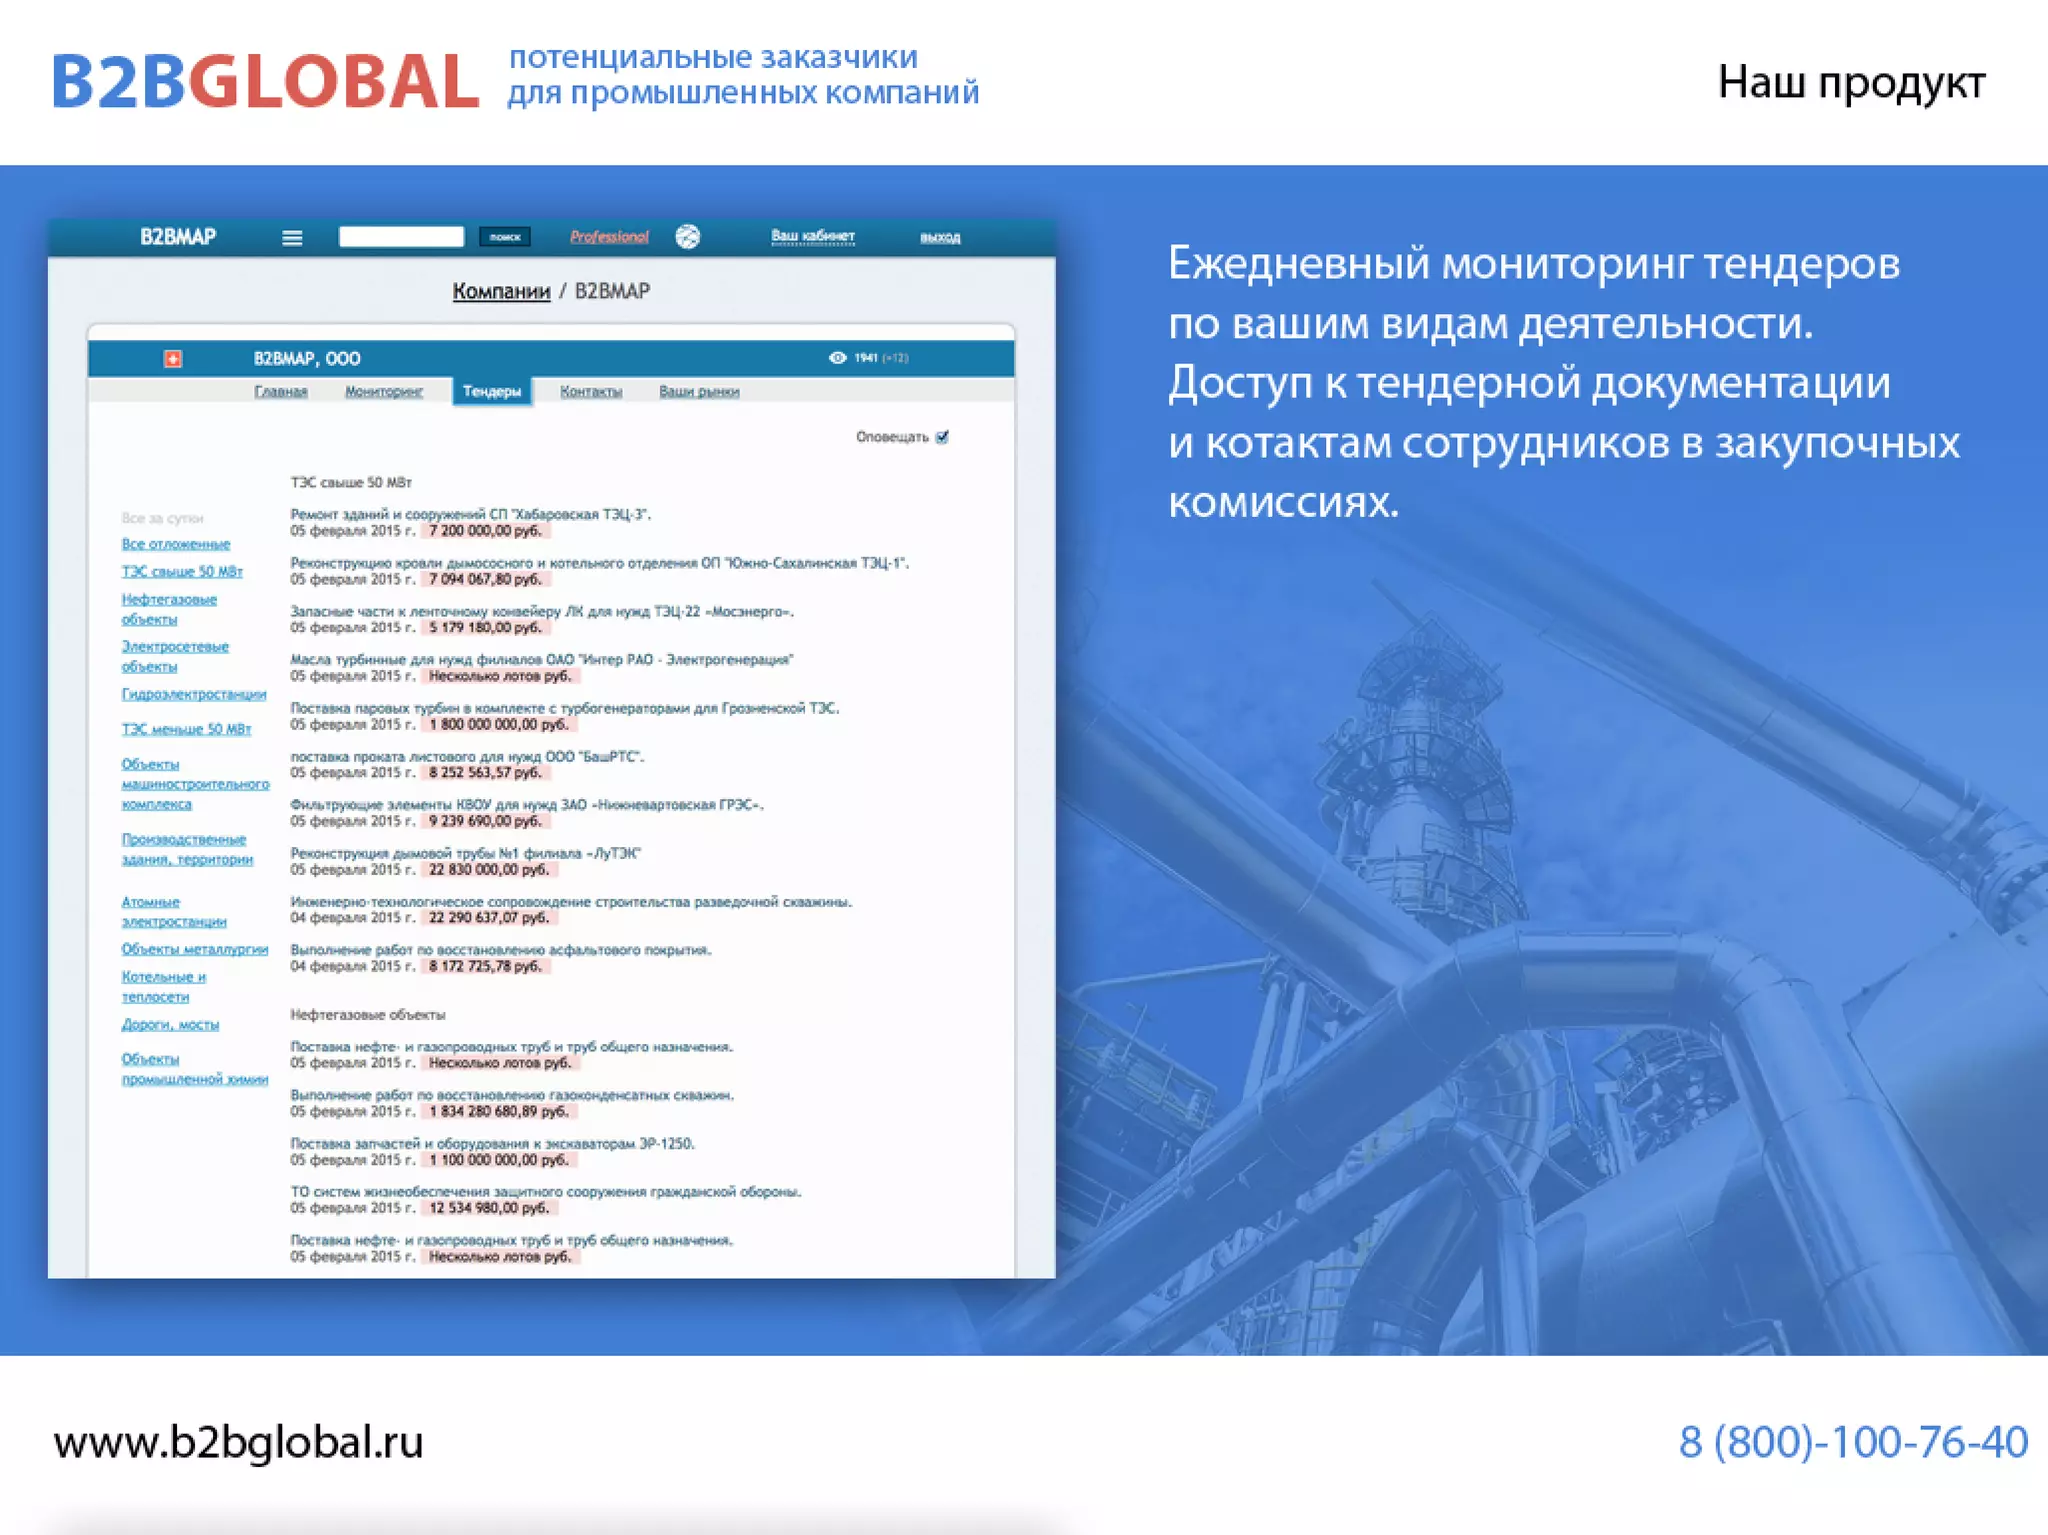Click the Professional plan link
2048x1535 pixels.
click(609, 237)
